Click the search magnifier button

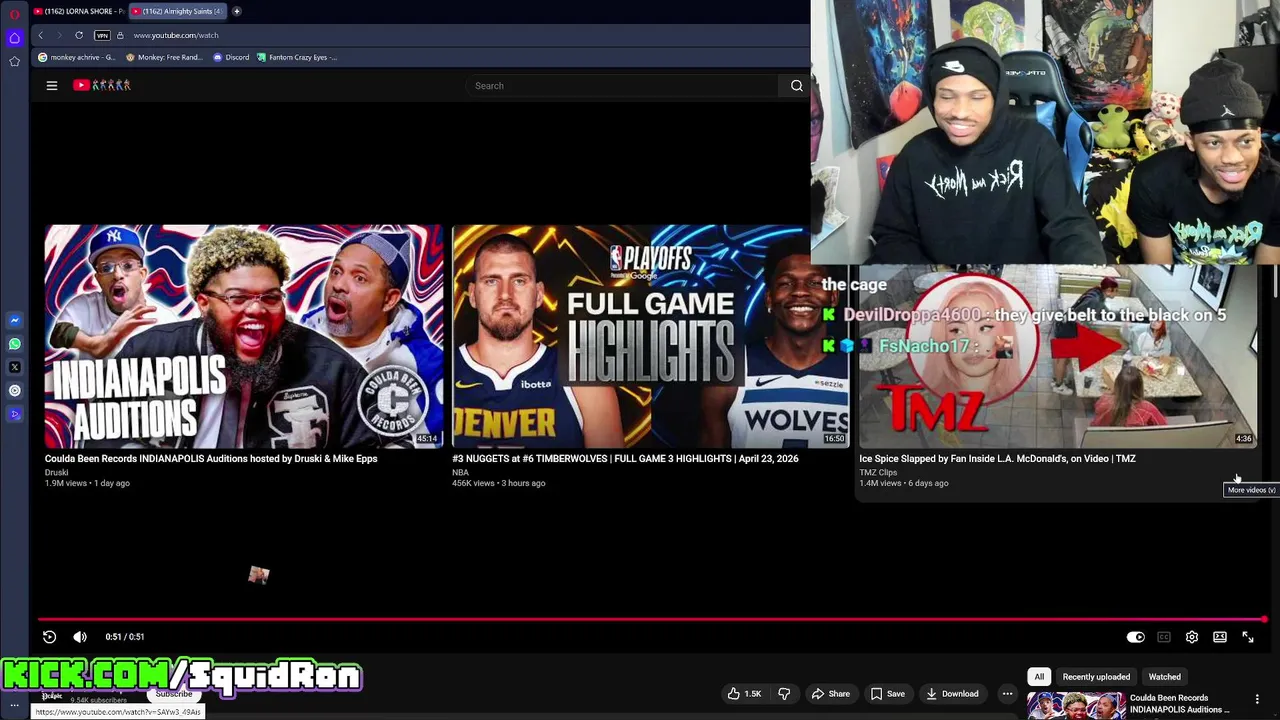tap(797, 86)
